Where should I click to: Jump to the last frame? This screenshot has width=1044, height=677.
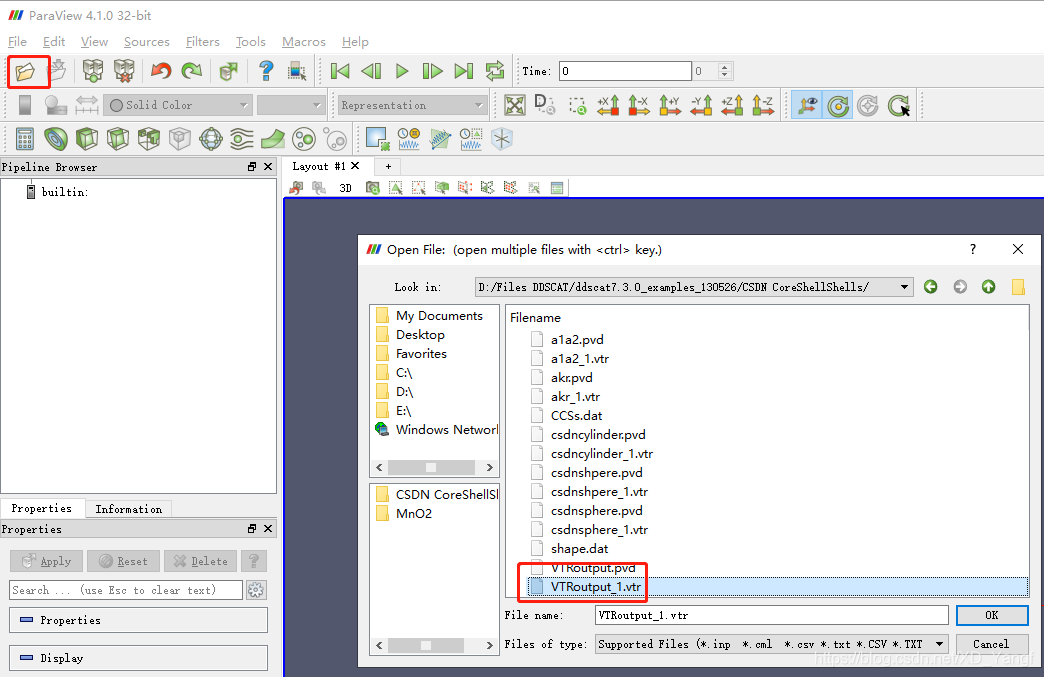pos(463,71)
